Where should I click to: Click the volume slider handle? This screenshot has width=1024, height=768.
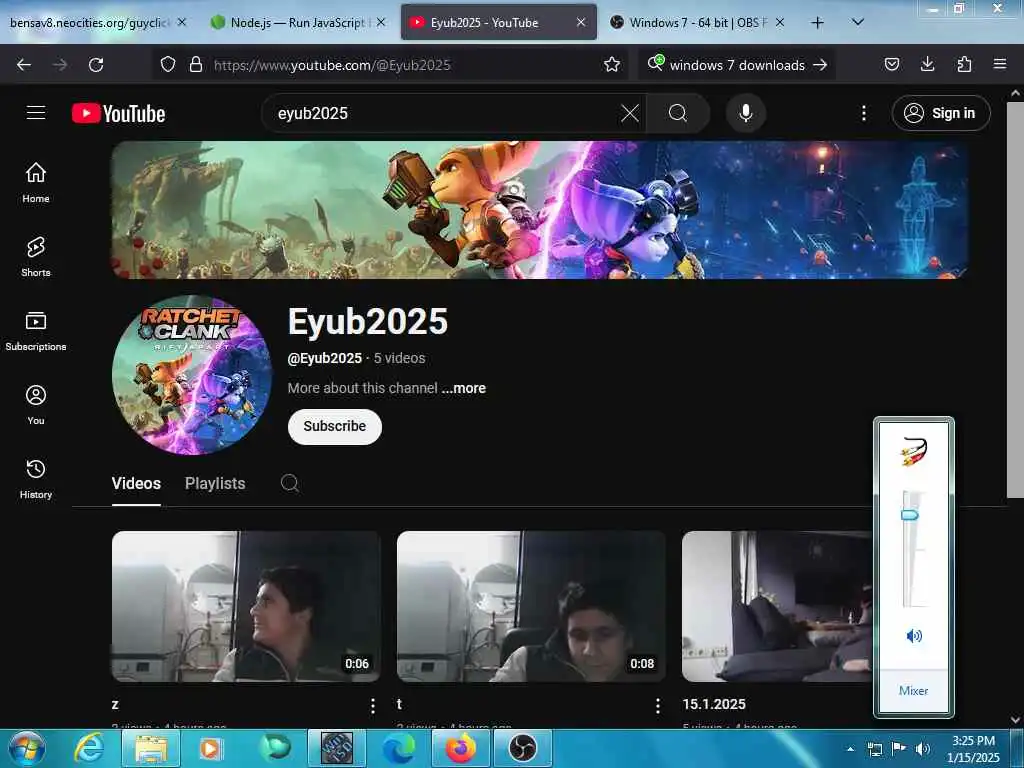(909, 515)
